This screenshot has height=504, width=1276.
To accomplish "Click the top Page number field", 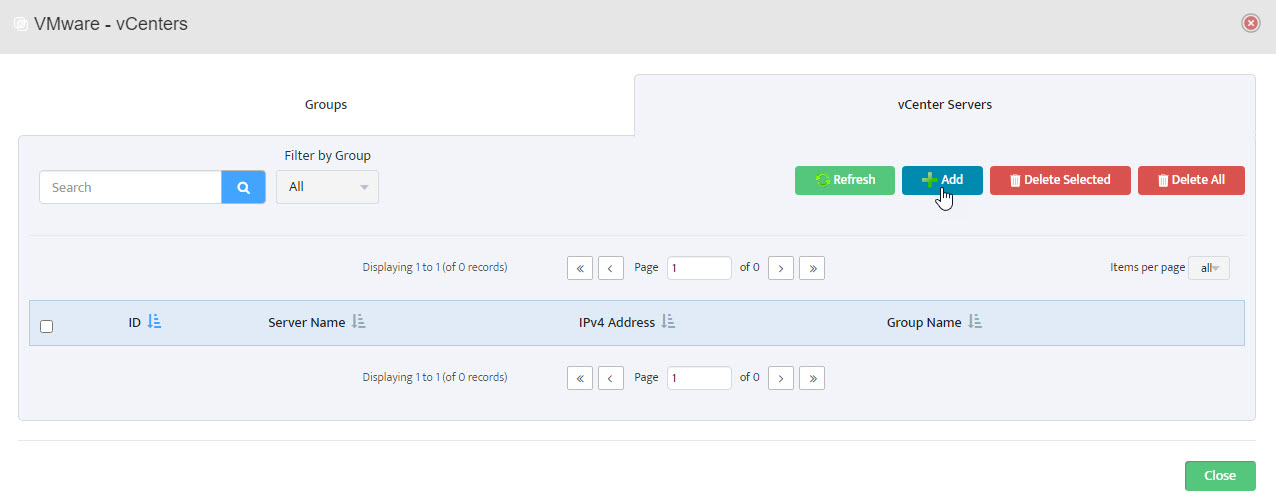I will 699,268.
